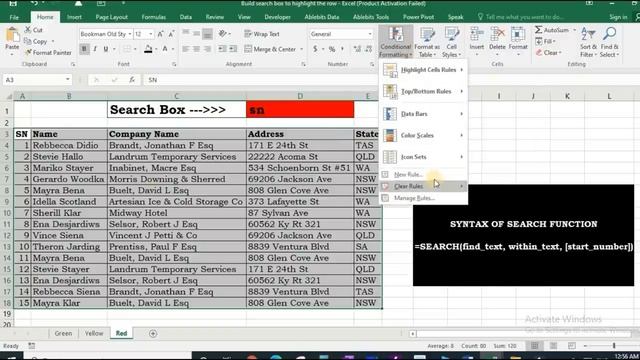Click the Clear eraser icon
This screenshot has height=360, width=640.
[x=539, y=53]
